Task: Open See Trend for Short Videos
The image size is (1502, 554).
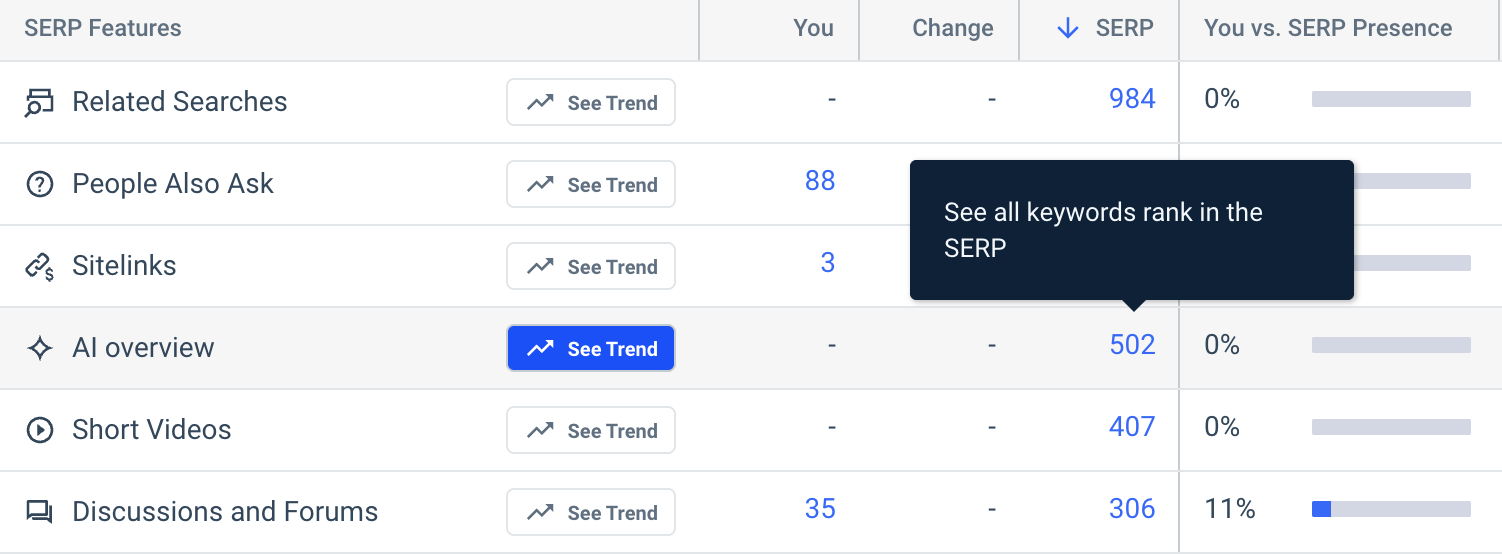Action: 591,430
